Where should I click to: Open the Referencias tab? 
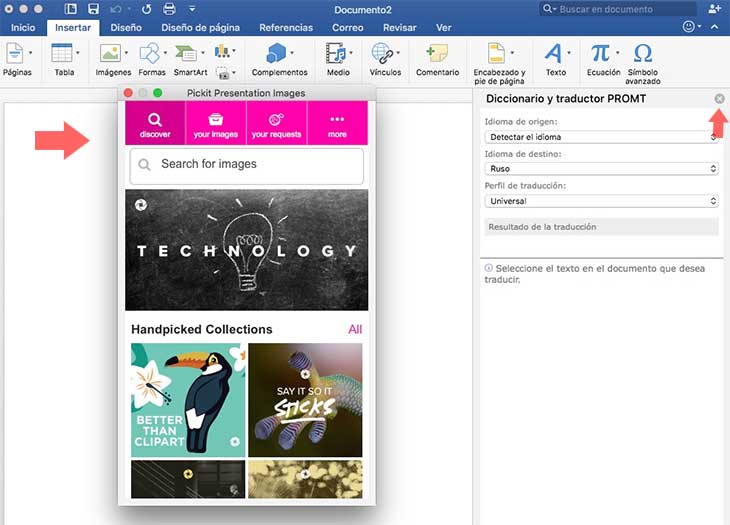(286, 27)
